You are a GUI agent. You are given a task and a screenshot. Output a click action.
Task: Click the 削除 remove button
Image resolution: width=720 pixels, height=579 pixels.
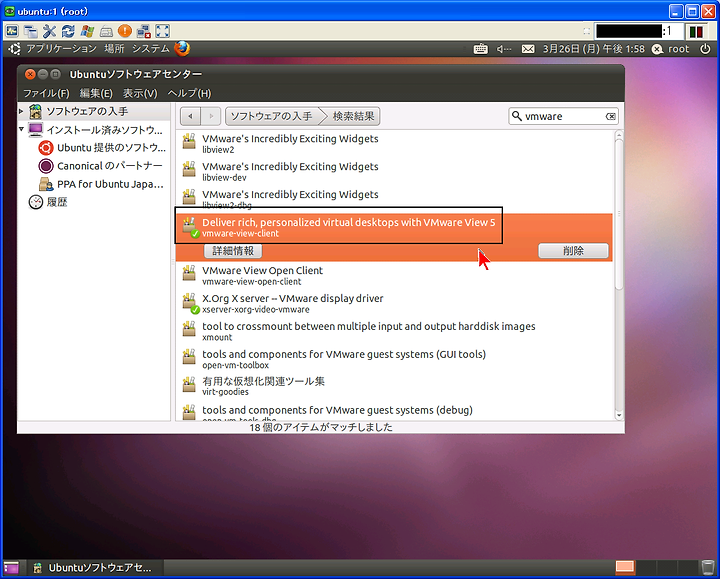coord(574,251)
